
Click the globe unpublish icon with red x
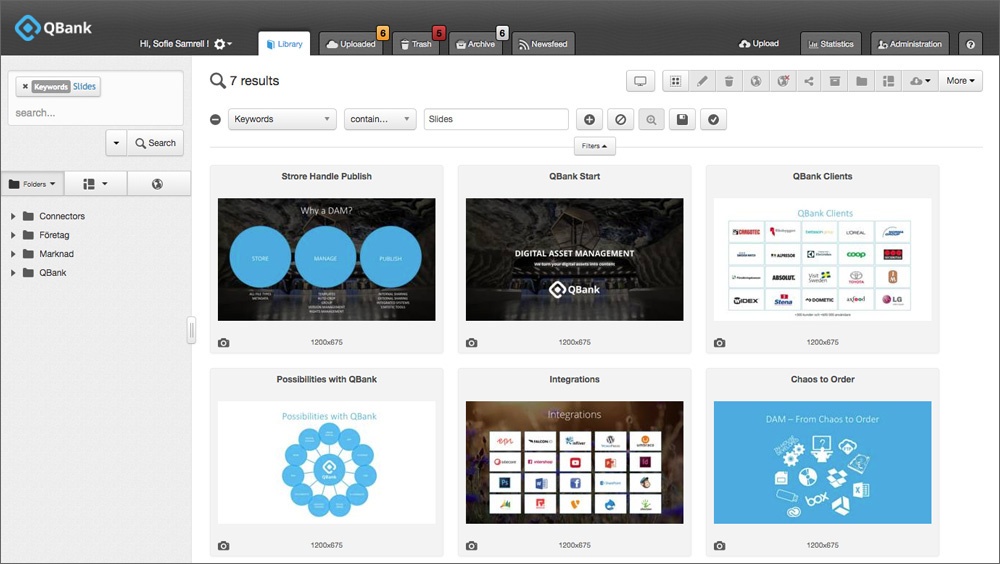(x=783, y=81)
